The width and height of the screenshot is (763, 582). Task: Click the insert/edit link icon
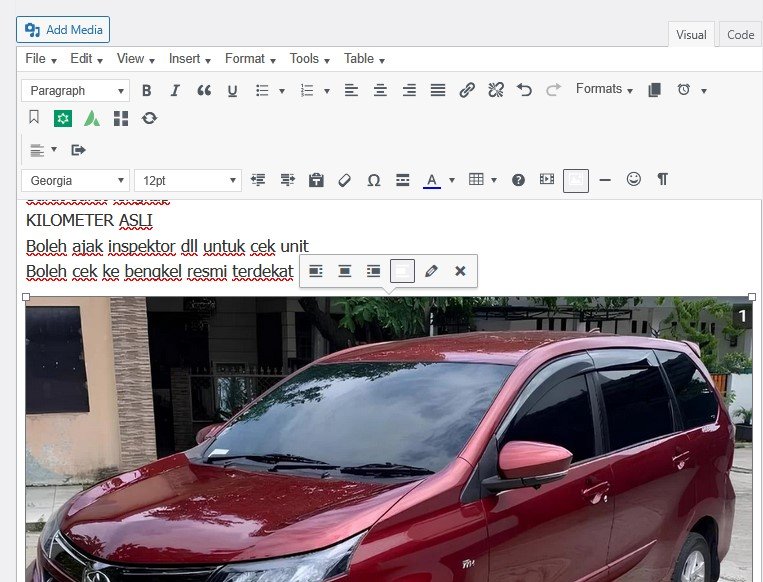tap(467, 91)
